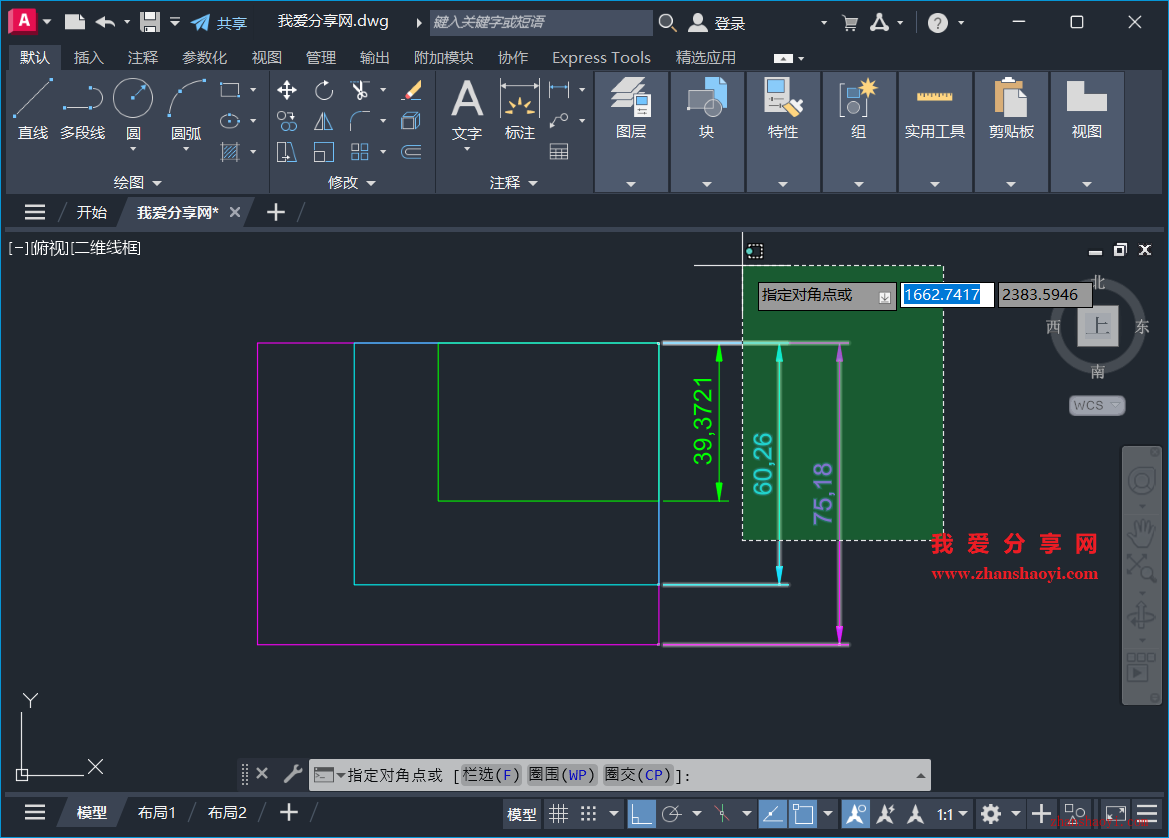Switch to the 布局2 layout tab
Image resolution: width=1169 pixels, height=838 pixels.
click(227, 813)
